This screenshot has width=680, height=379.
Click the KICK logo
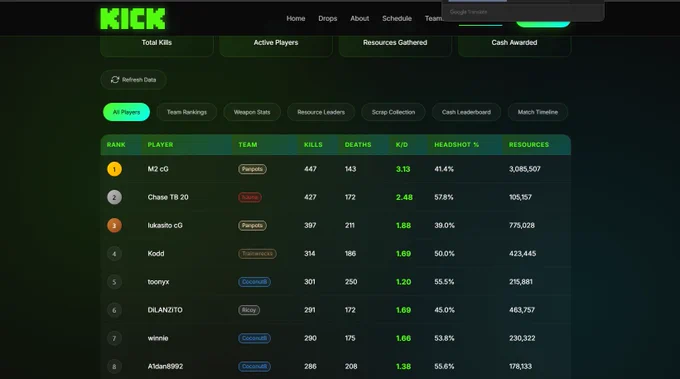tap(133, 19)
